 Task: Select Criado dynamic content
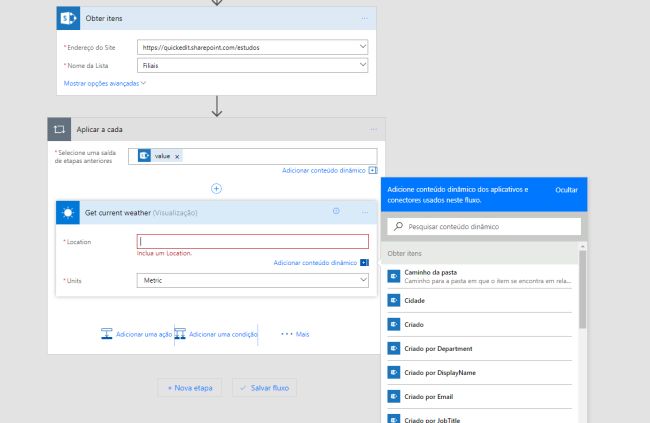480,324
